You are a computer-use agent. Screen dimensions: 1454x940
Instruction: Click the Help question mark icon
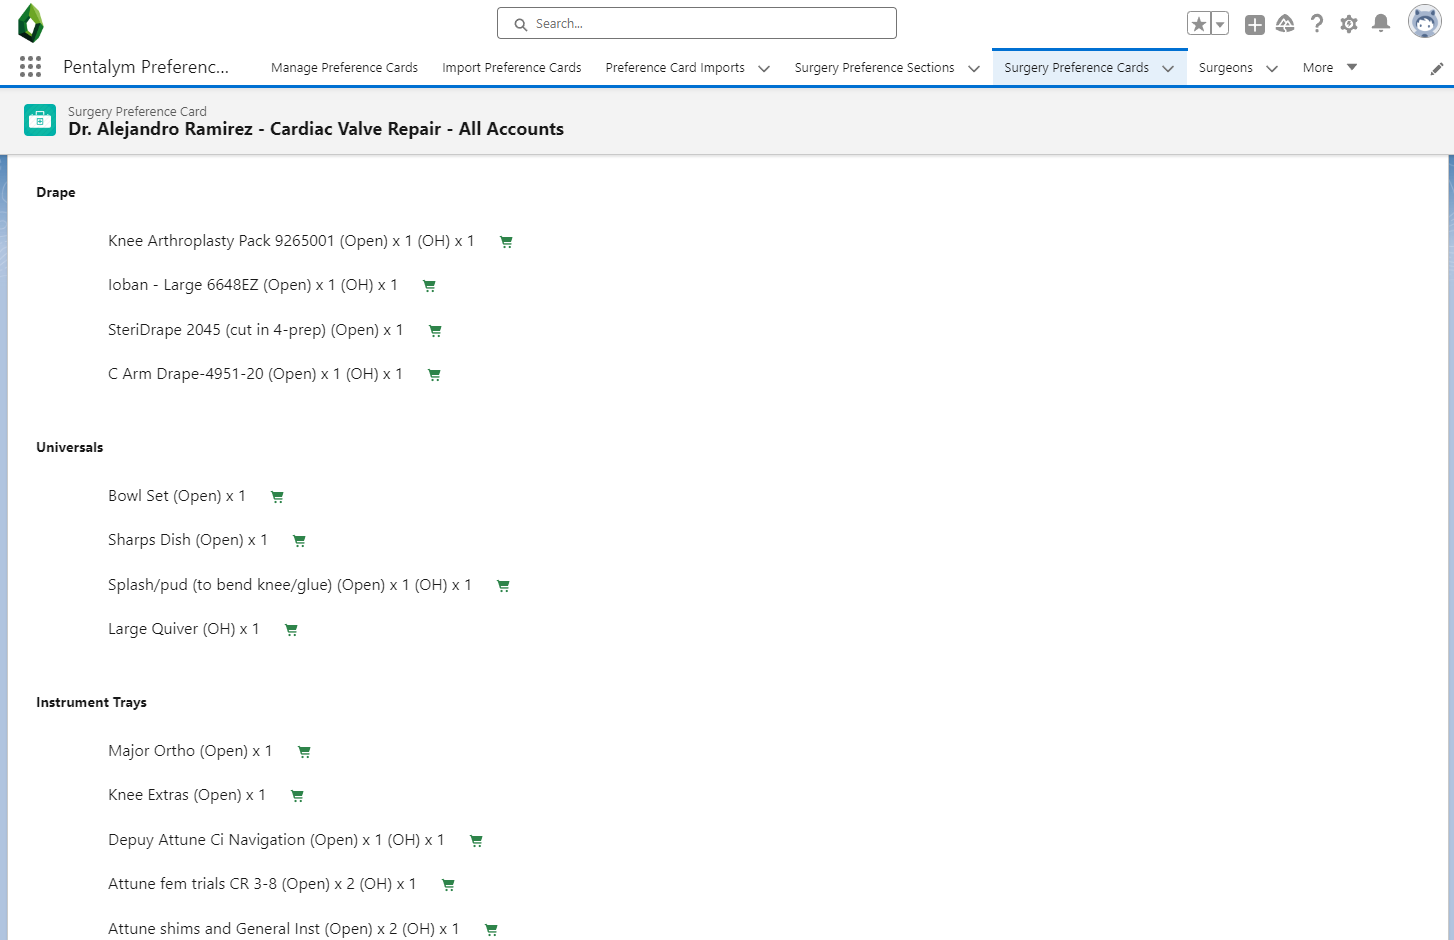(x=1317, y=24)
